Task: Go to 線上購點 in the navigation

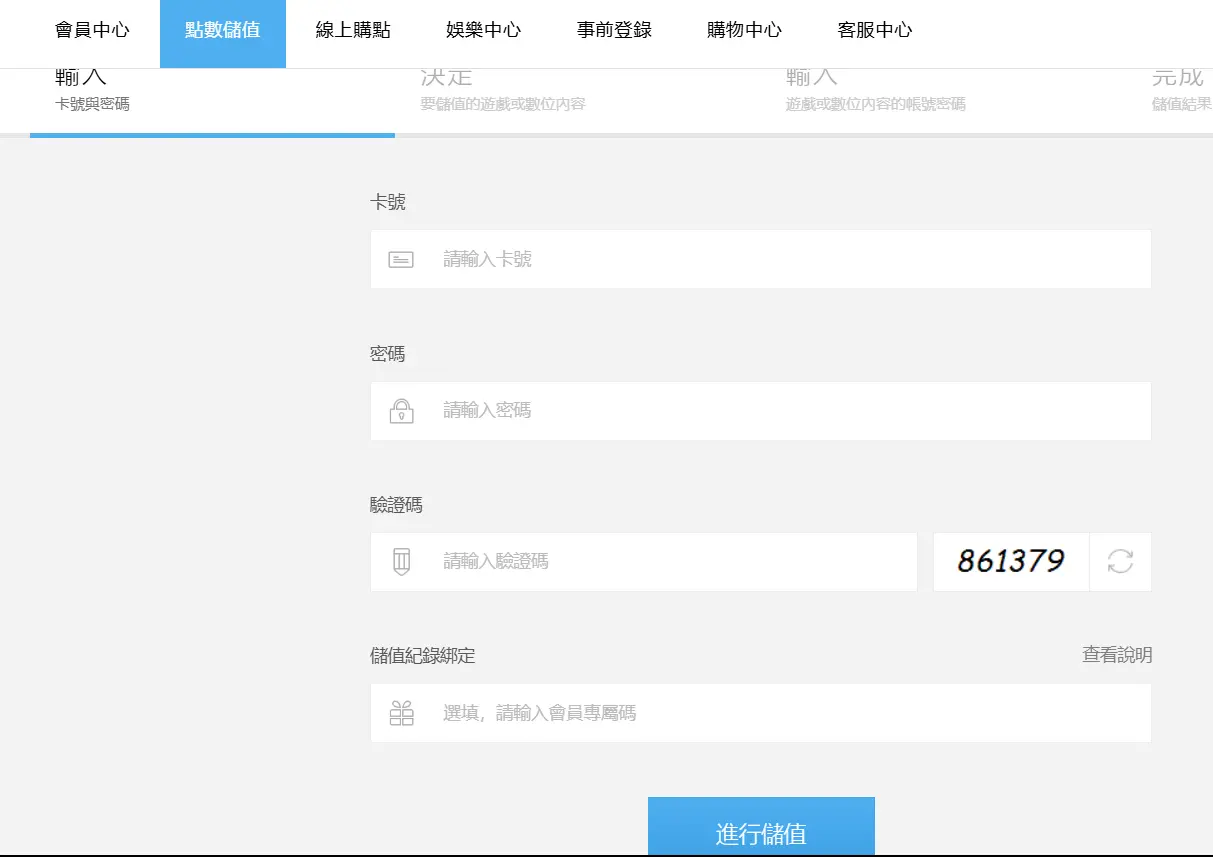Action: tap(353, 30)
